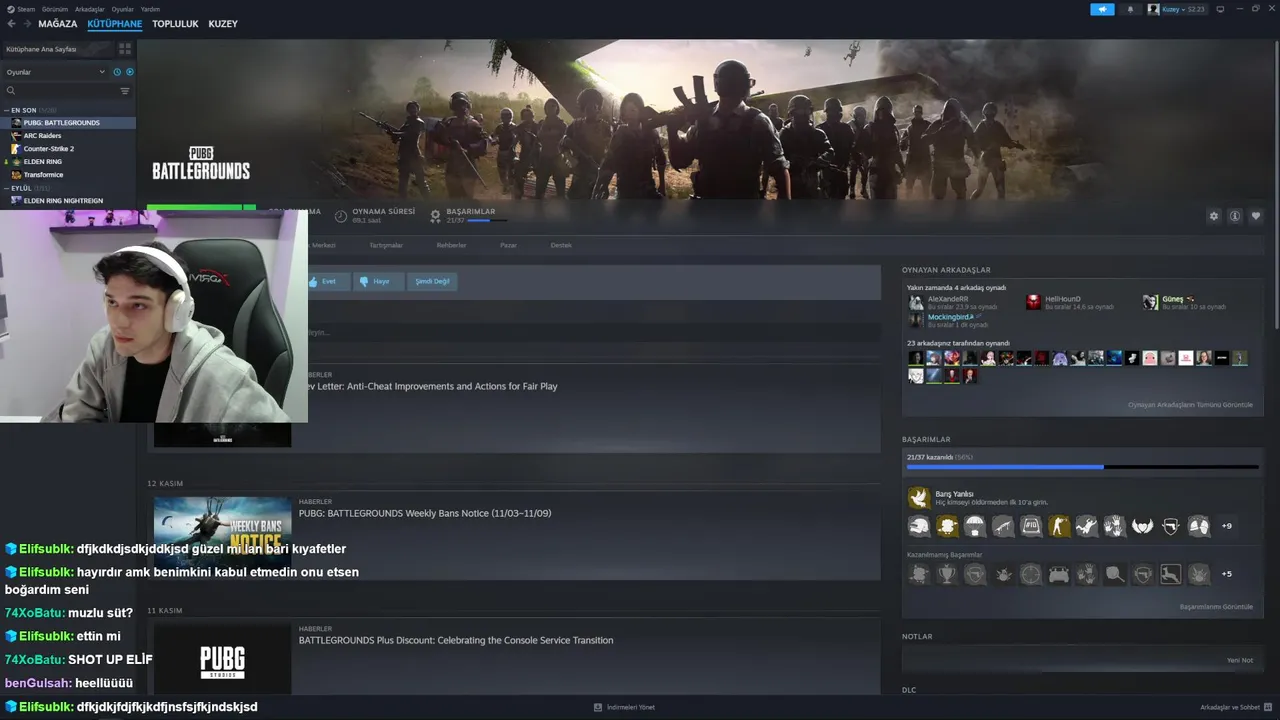Viewport: 1280px width, 720px height.
Task: Toggle ready-to-play filter icon
Action: [x=130, y=72]
